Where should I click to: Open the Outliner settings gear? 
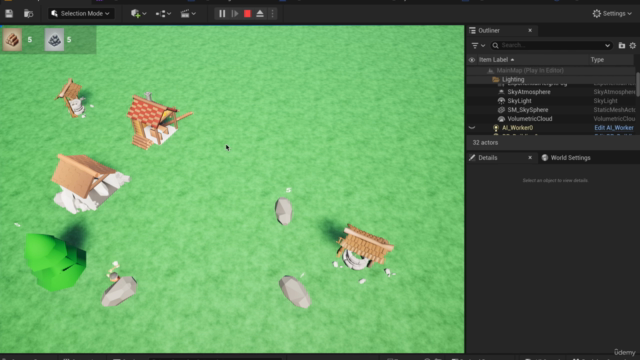coord(633,46)
